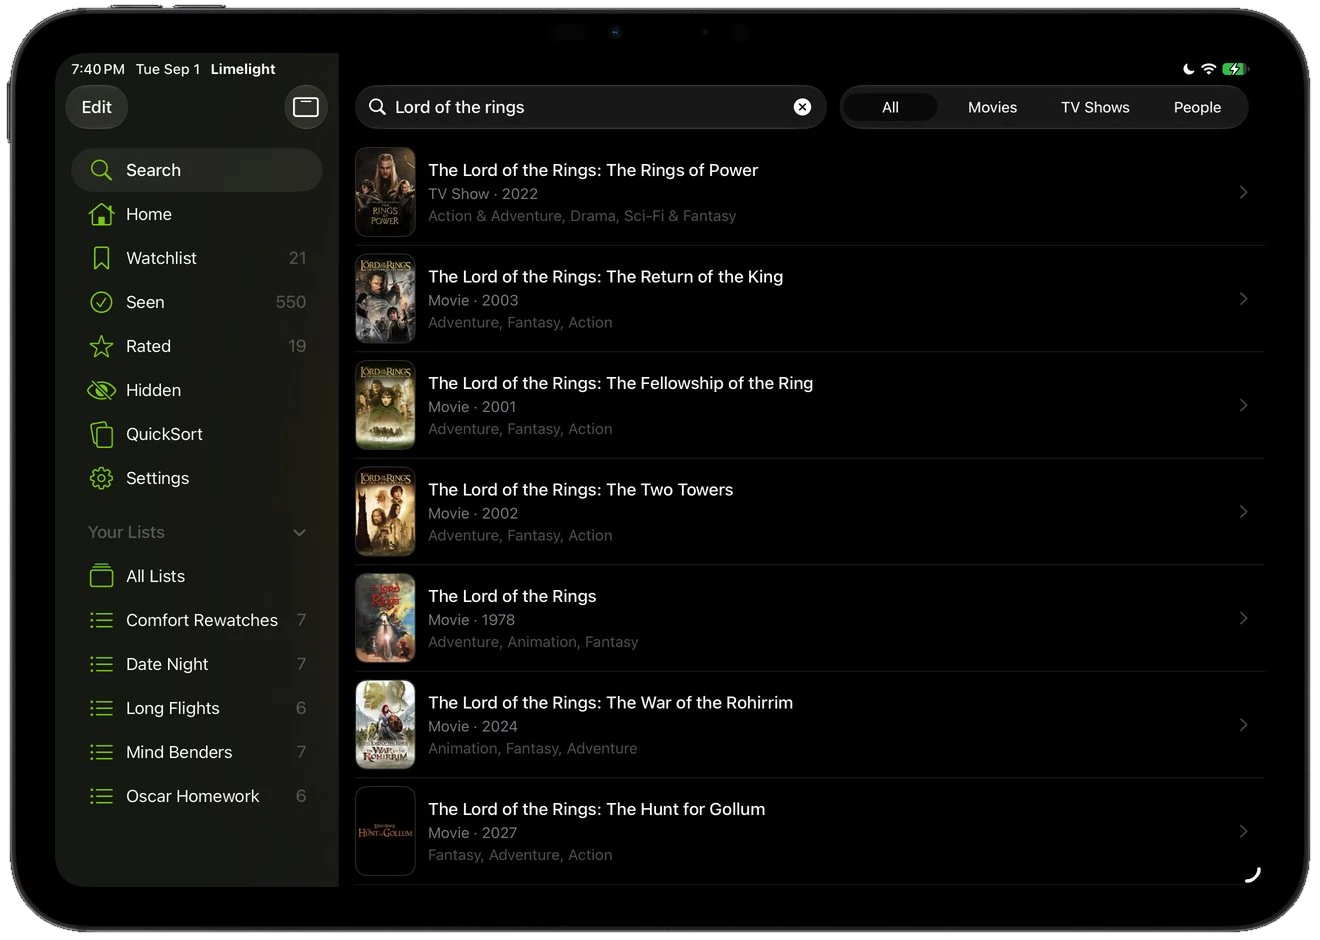Select the All filter tab
The image size is (1320, 940).
890,107
